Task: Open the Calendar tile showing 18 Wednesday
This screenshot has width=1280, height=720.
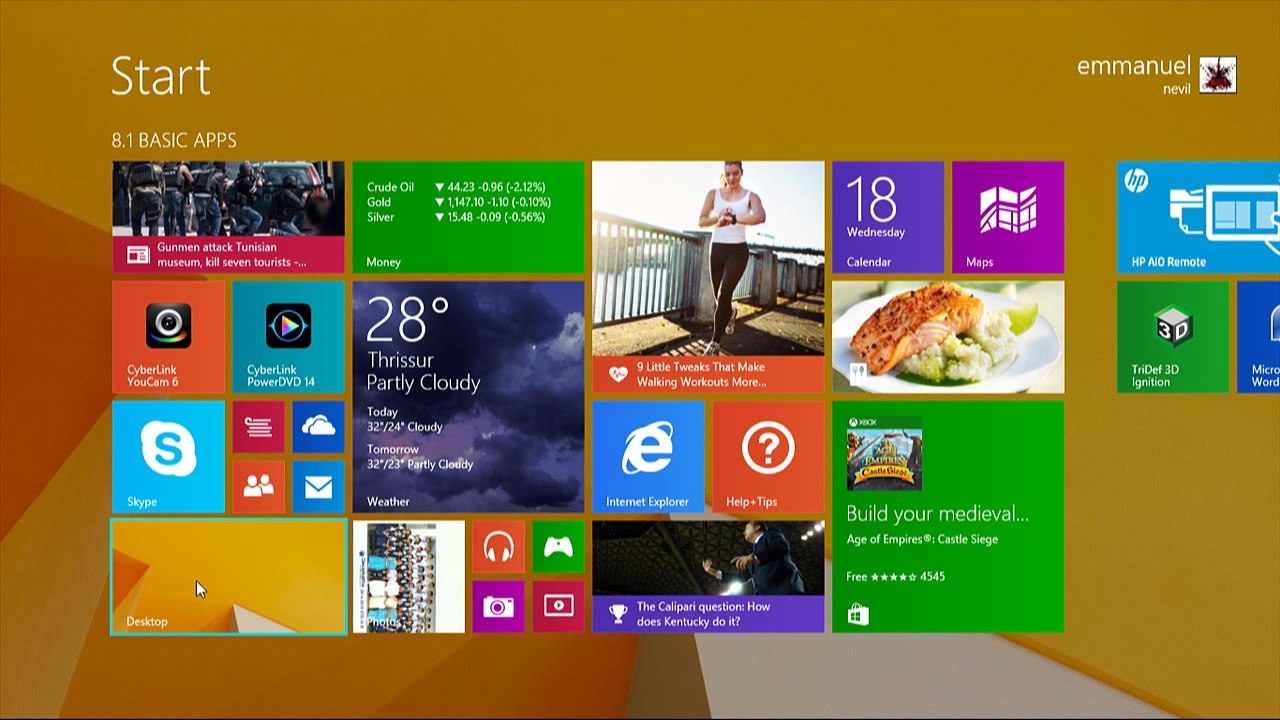Action: pyautogui.click(x=888, y=217)
